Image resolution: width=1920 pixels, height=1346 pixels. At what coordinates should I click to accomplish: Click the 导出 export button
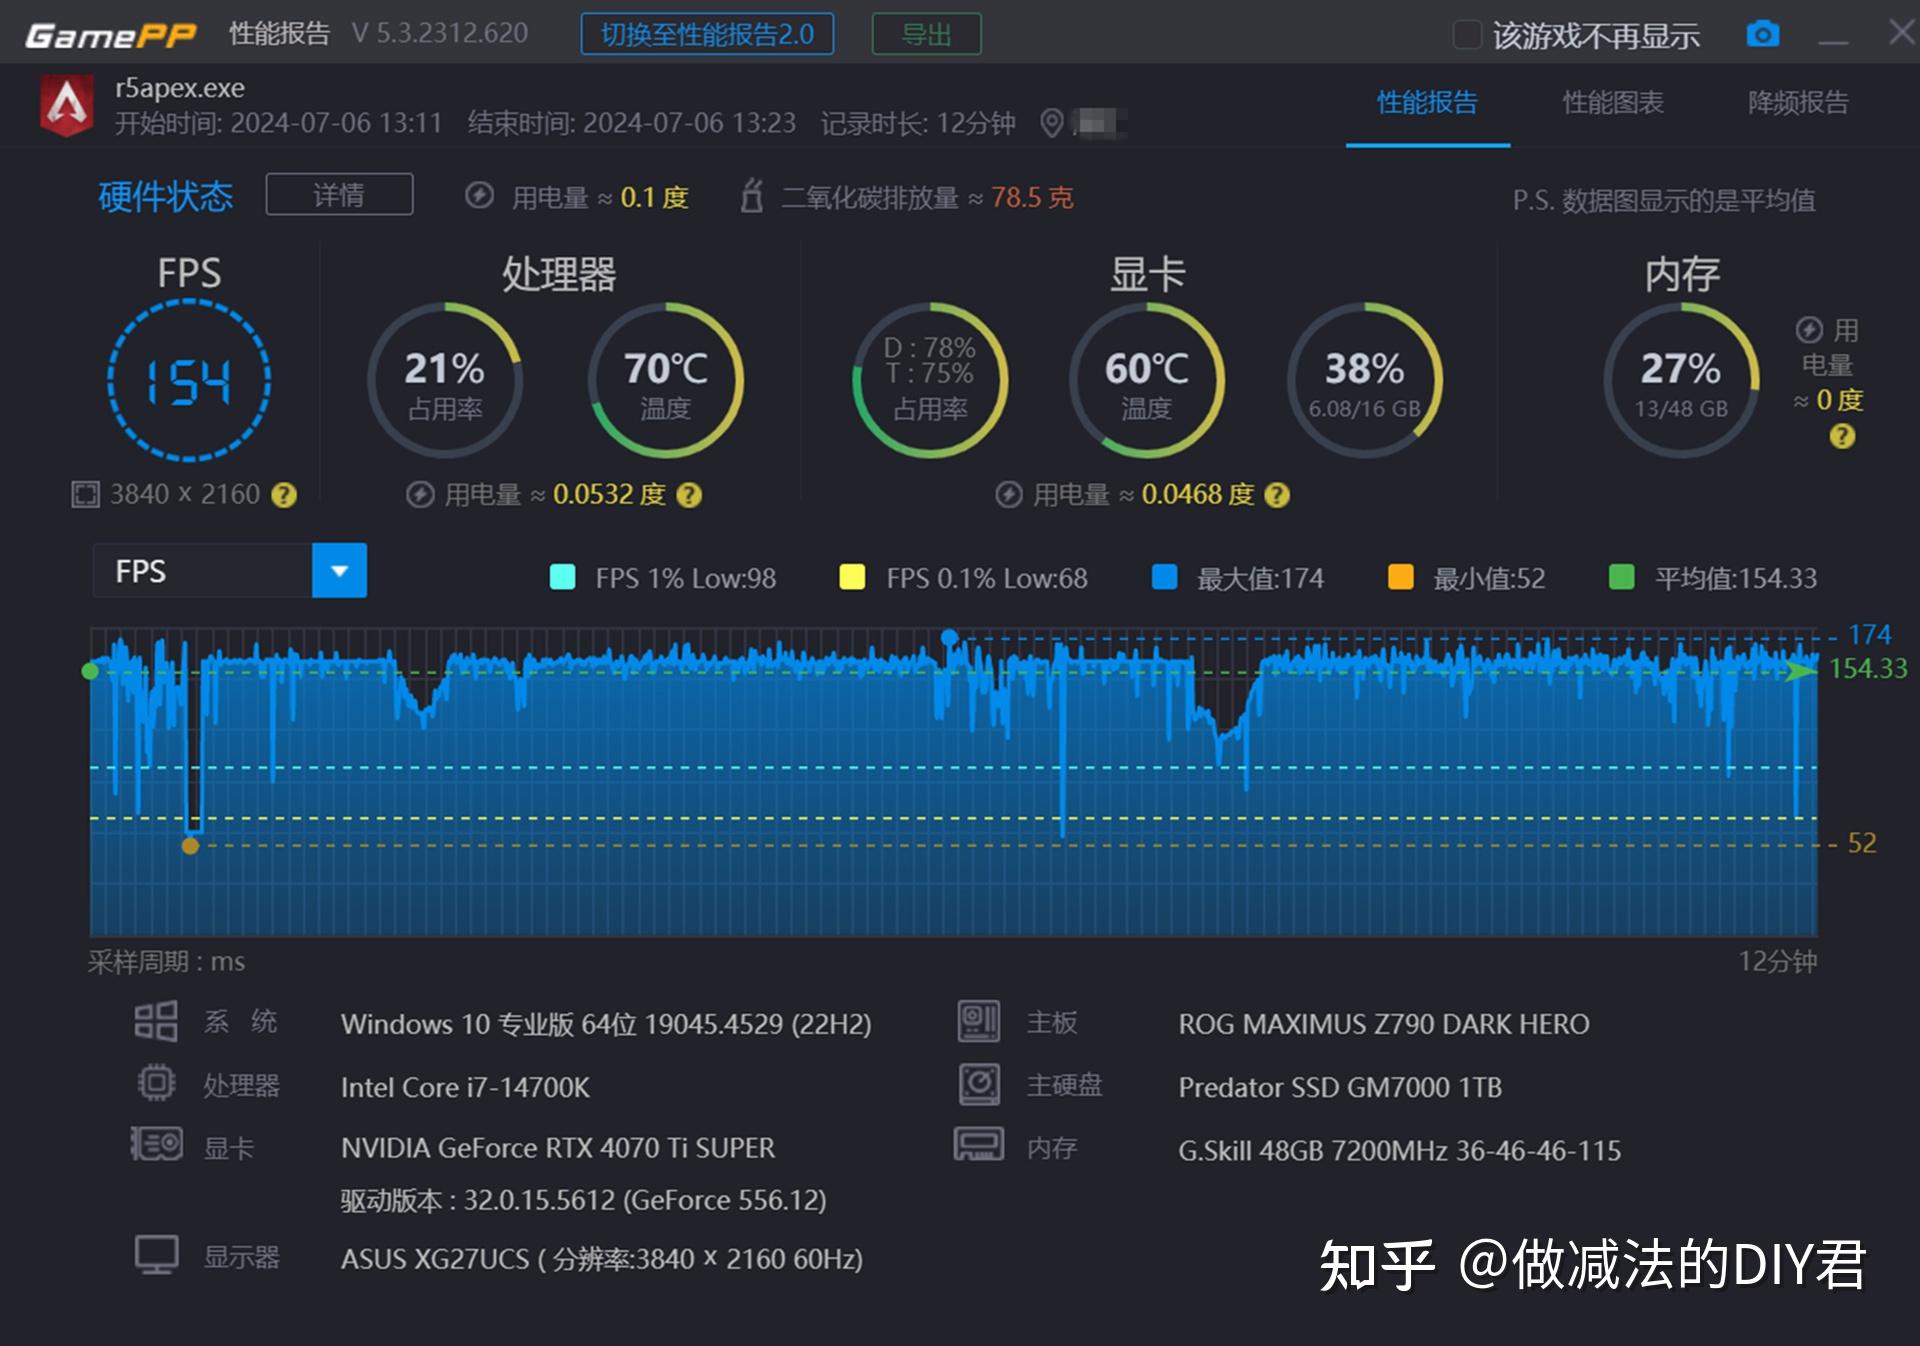tap(926, 35)
